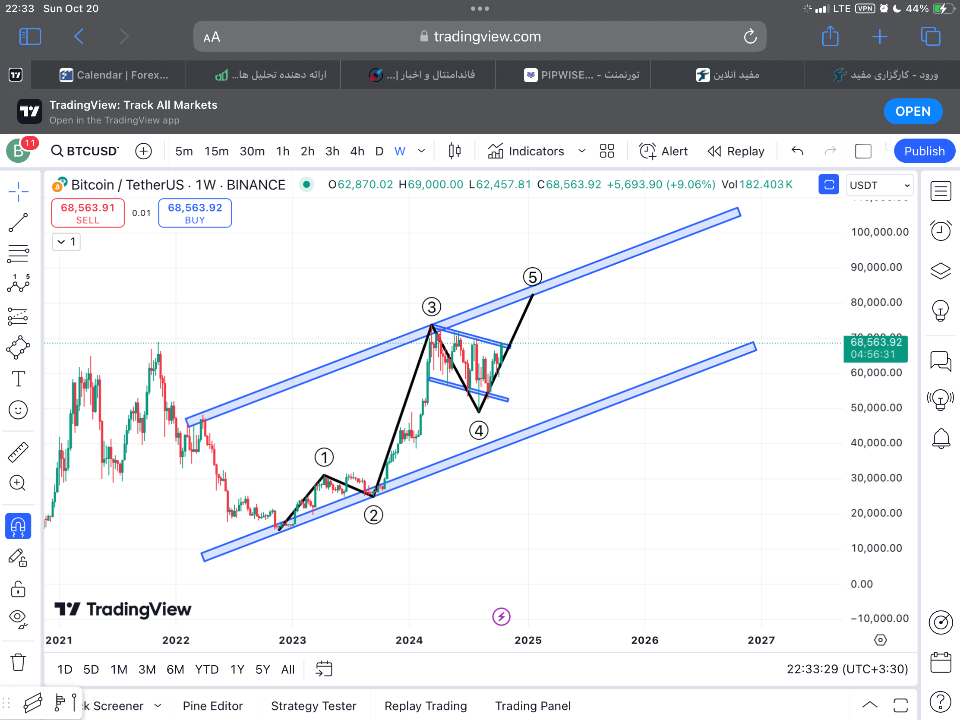Screen dimensions: 960x720
Task: Select the trend line drawing tool
Action: 18,223
